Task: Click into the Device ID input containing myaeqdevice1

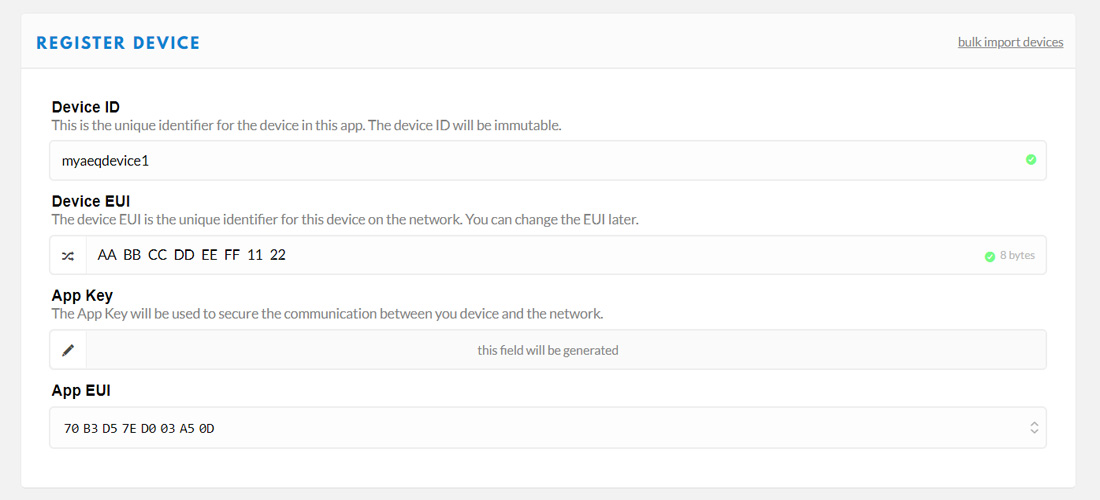Action: [x=548, y=161]
